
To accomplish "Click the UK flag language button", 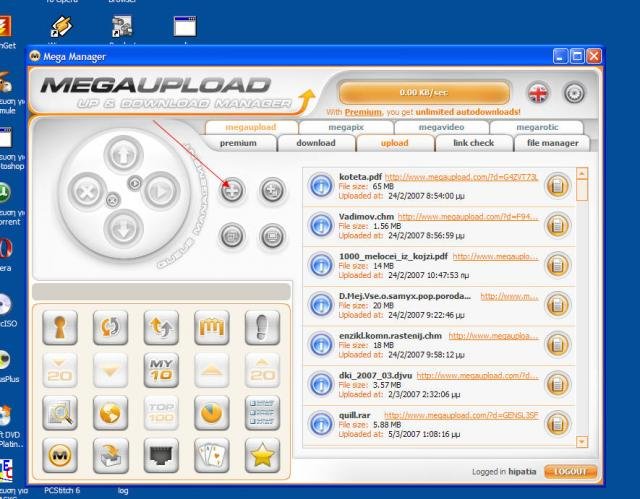I will [538, 93].
